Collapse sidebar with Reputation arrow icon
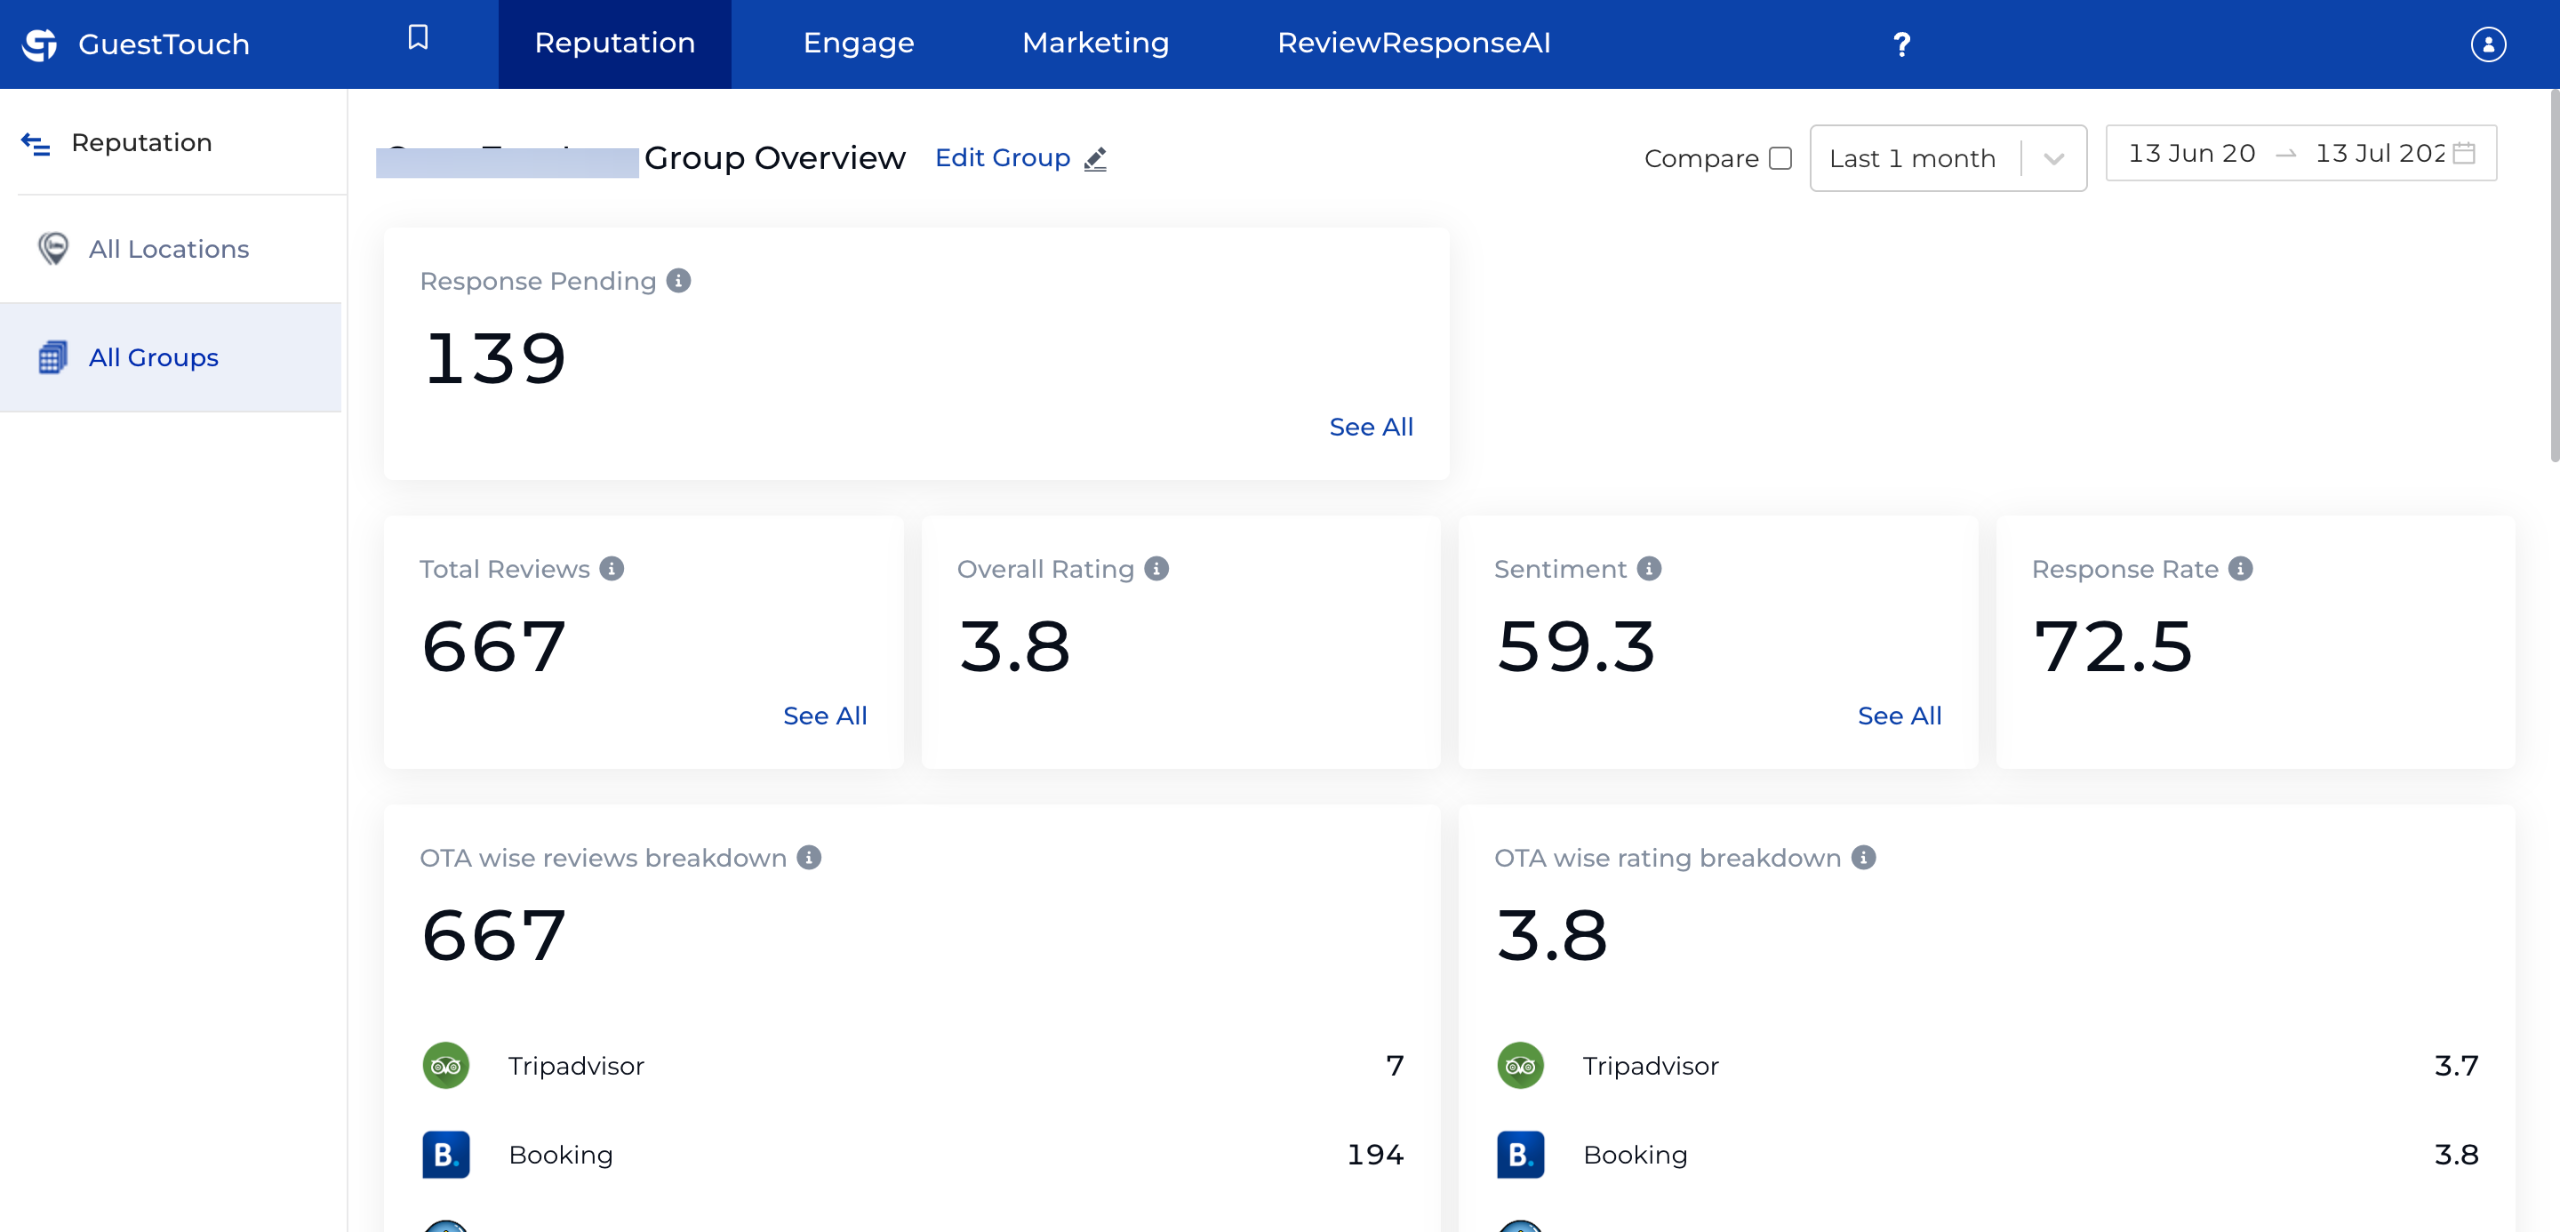 point(36,144)
